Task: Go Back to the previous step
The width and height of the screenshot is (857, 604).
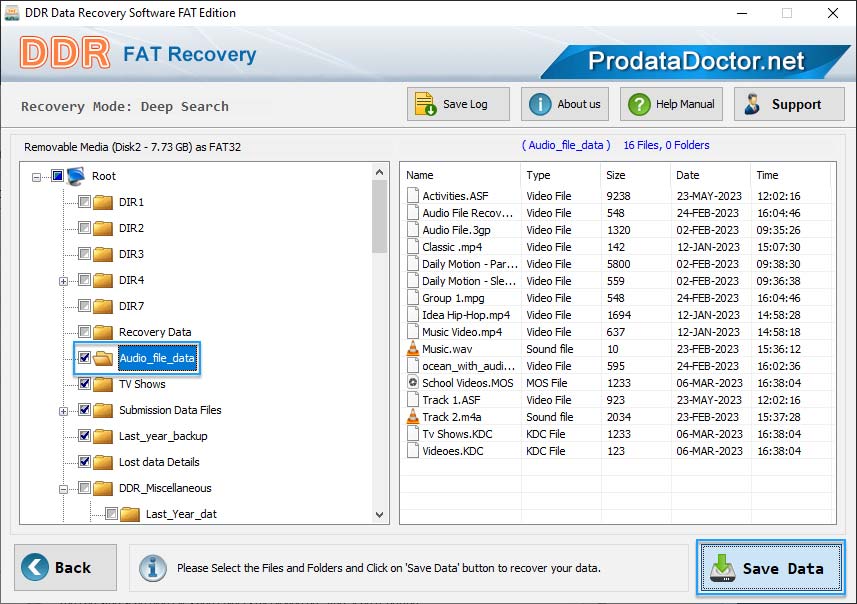Action: click(66, 567)
